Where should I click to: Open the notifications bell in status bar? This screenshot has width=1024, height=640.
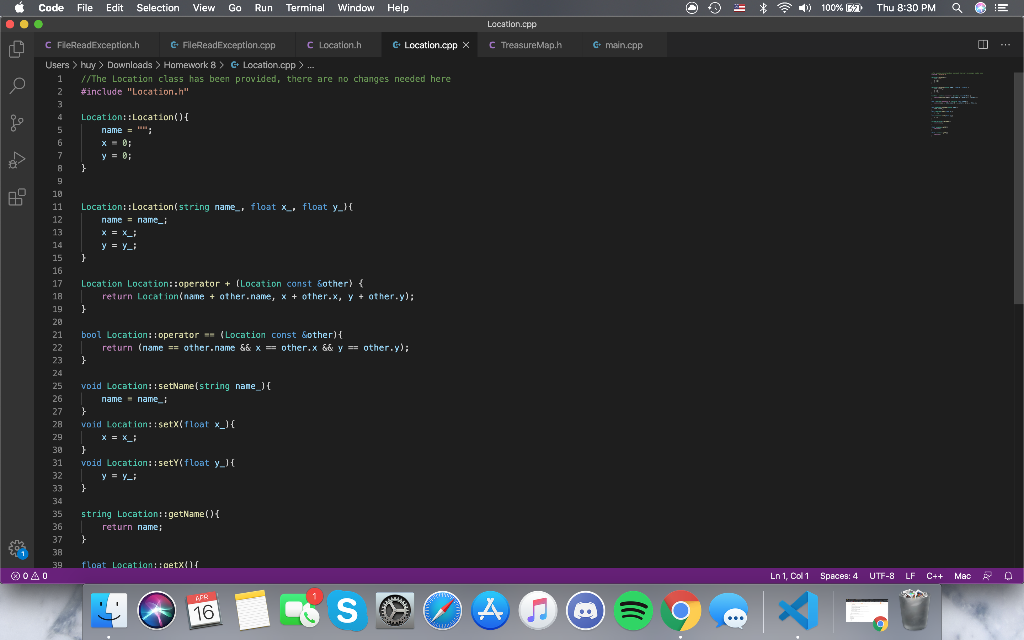pos(1008,576)
